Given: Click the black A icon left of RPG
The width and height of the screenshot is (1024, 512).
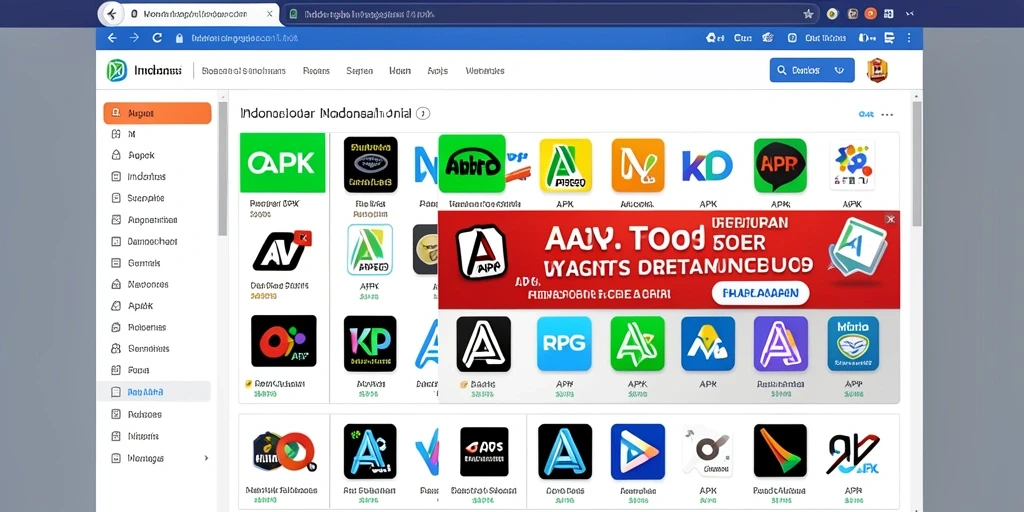Looking at the screenshot, I should click(x=484, y=344).
